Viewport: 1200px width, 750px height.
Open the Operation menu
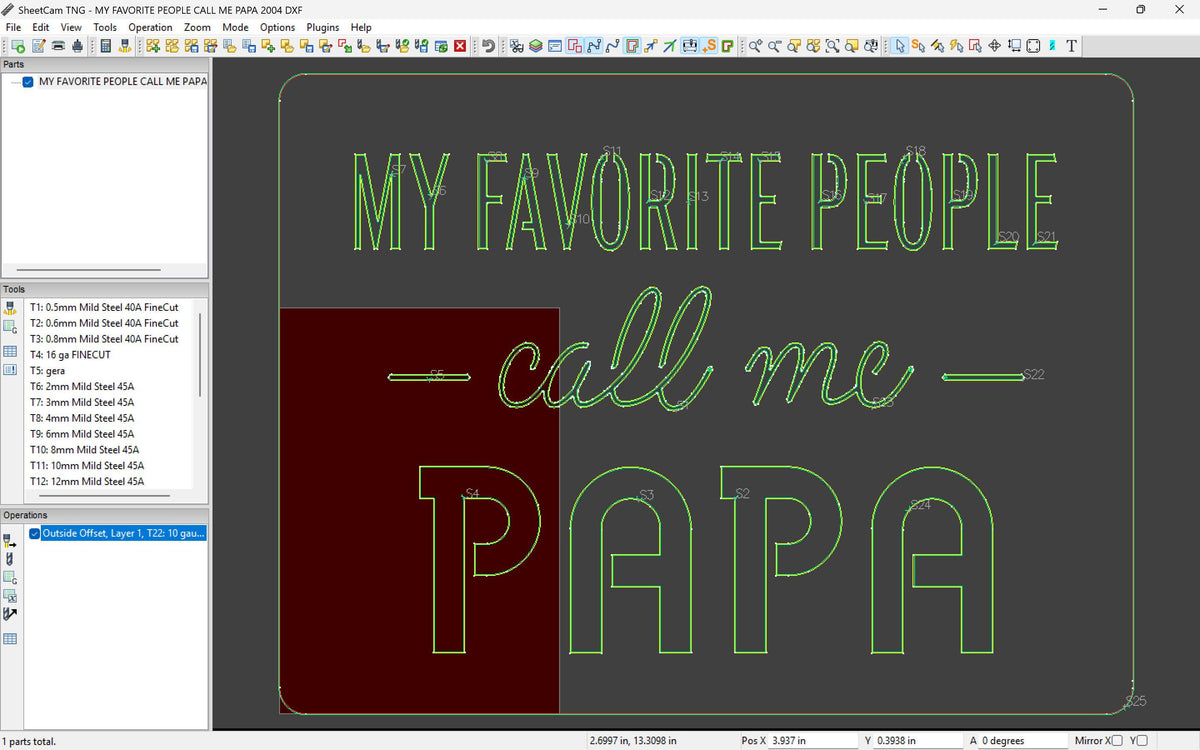[x=150, y=27]
